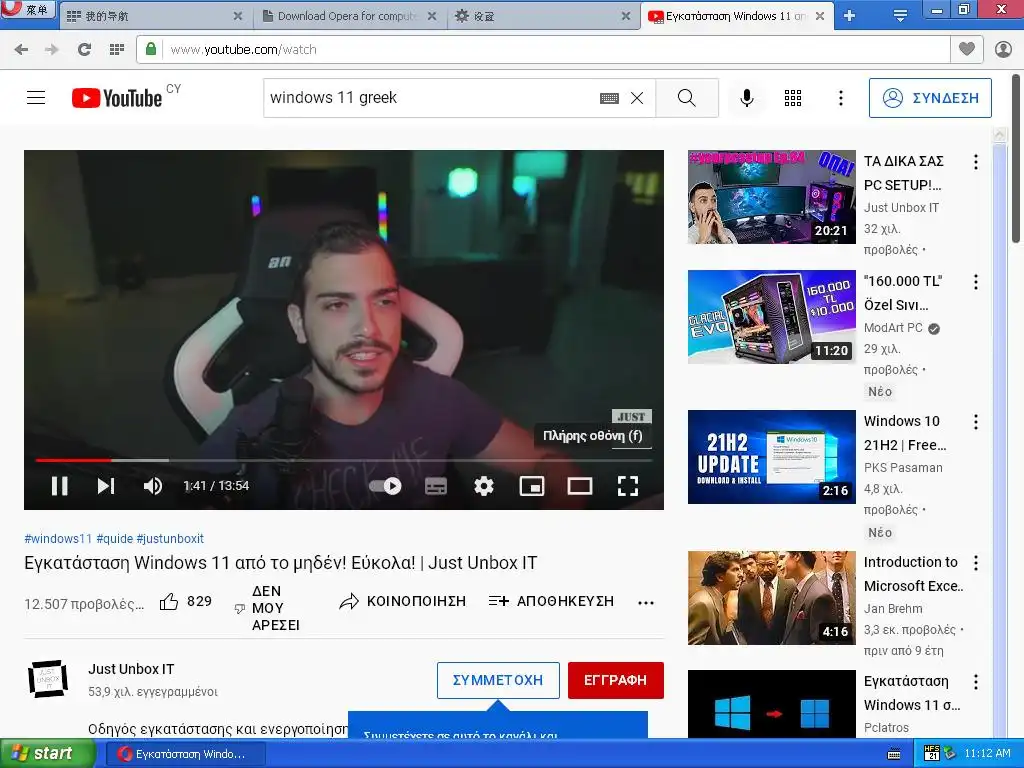Open the Just Unbox IT channel avatar
Viewport: 1024px width, 768px height.
click(x=48, y=679)
